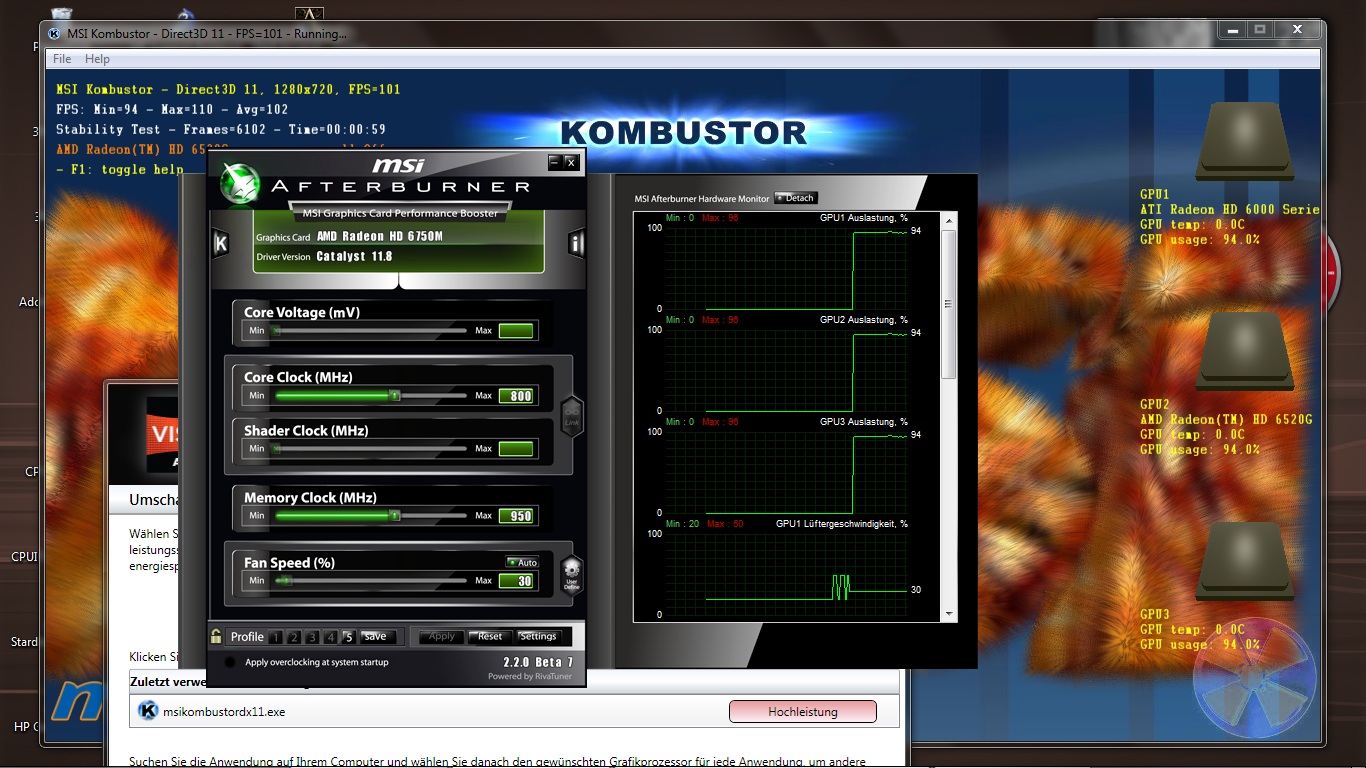Image resolution: width=1366 pixels, height=768 pixels.
Task: Close the Afterburner window
Action: pyautogui.click(x=571, y=161)
